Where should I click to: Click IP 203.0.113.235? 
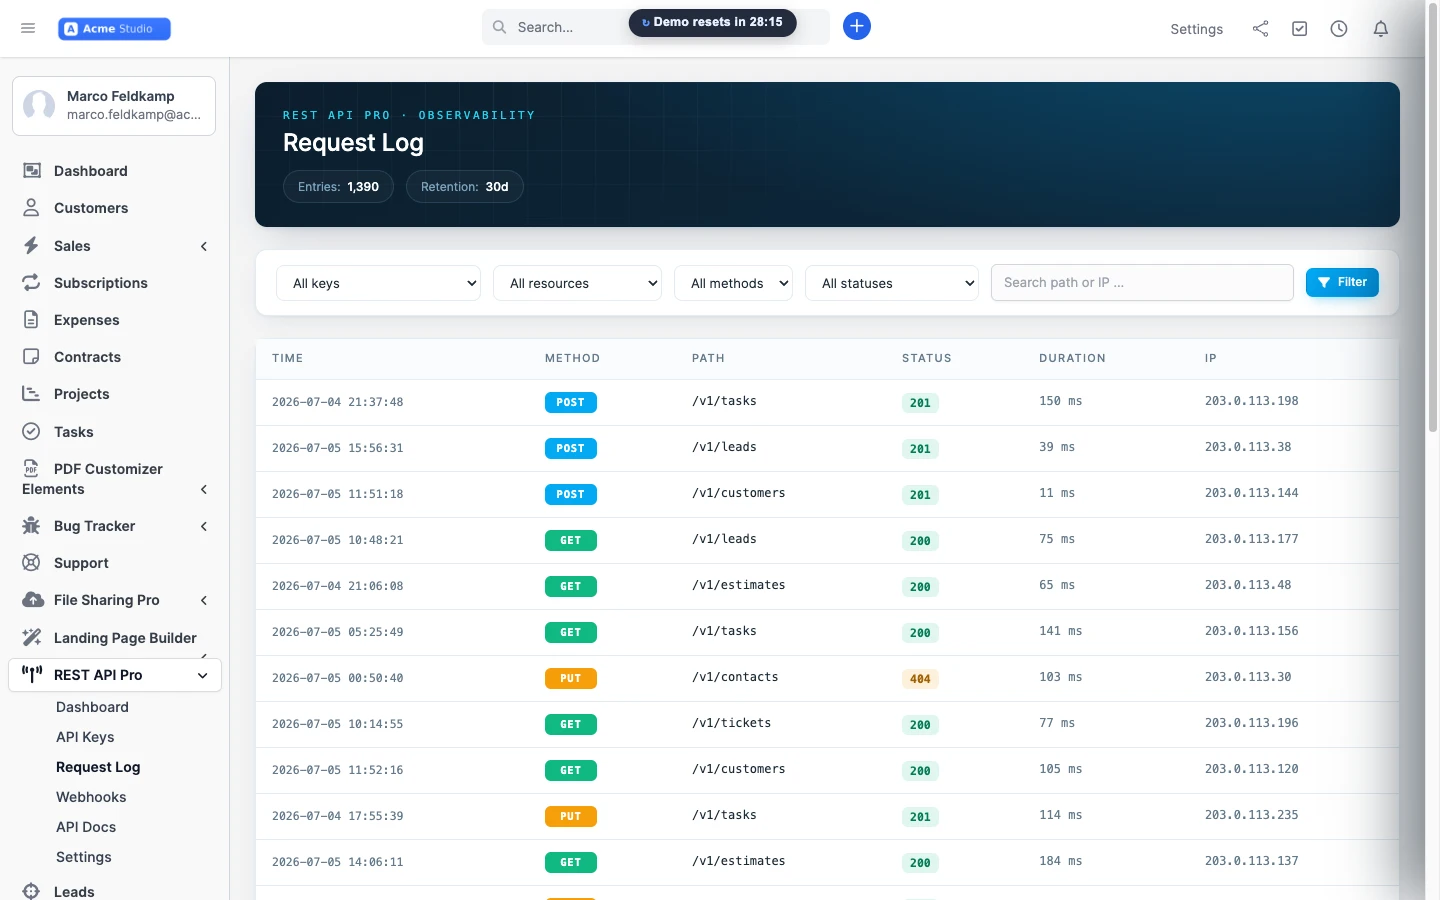coord(1251,815)
